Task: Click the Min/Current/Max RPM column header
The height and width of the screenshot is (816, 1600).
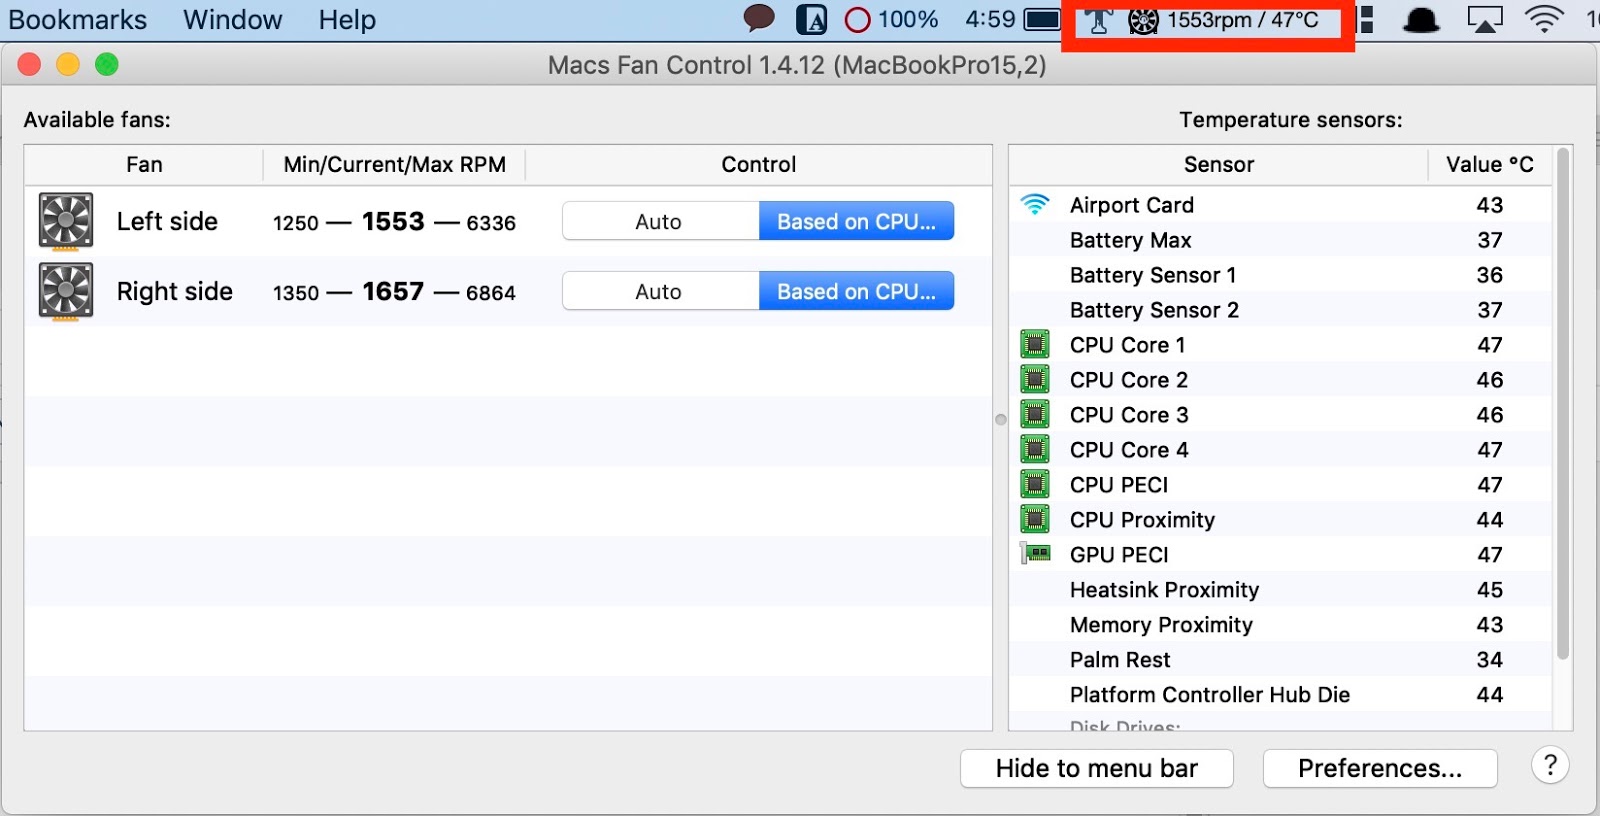Action: (394, 164)
